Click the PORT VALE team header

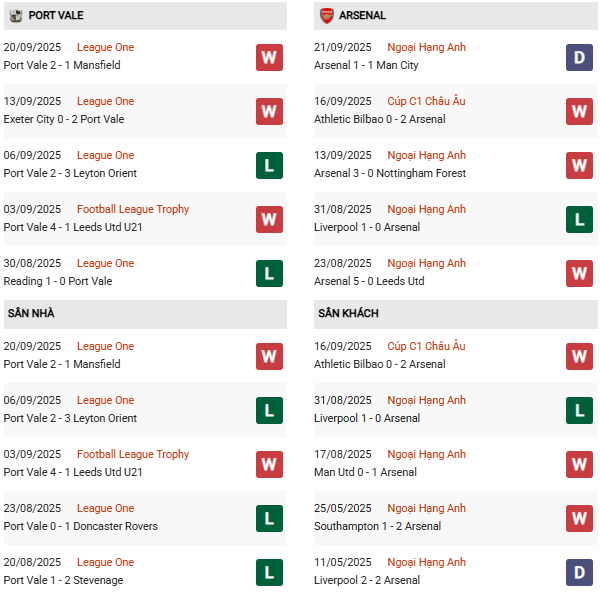coord(145,16)
